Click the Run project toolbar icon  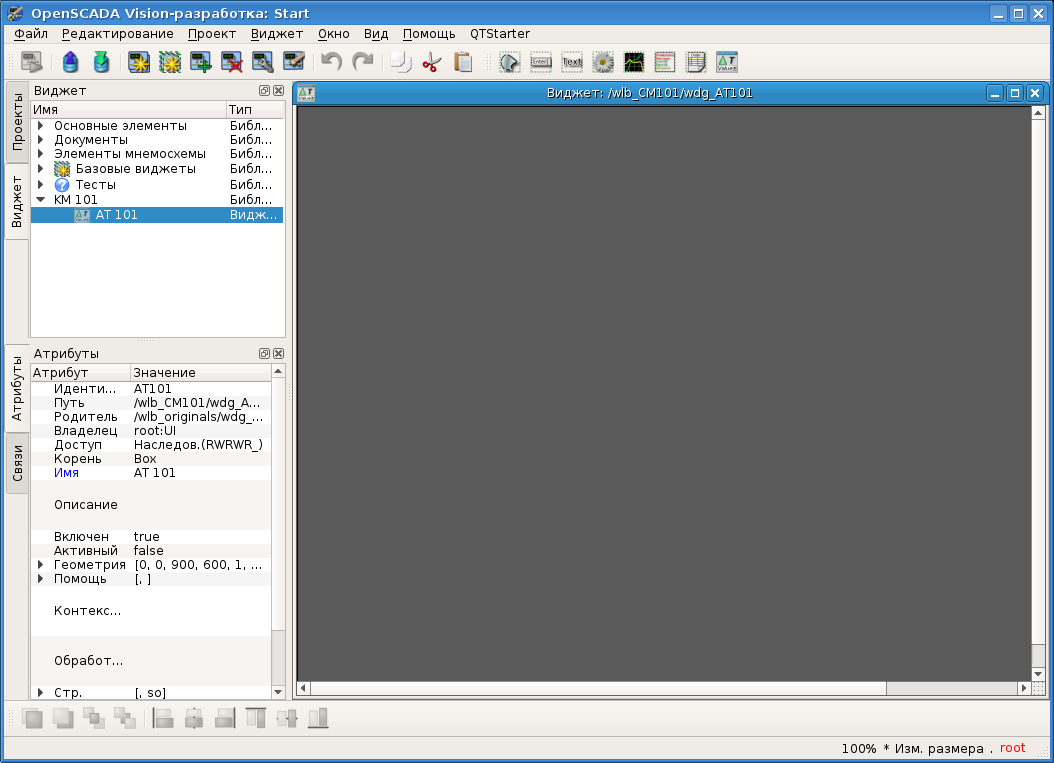pyautogui.click(x=32, y=62)
